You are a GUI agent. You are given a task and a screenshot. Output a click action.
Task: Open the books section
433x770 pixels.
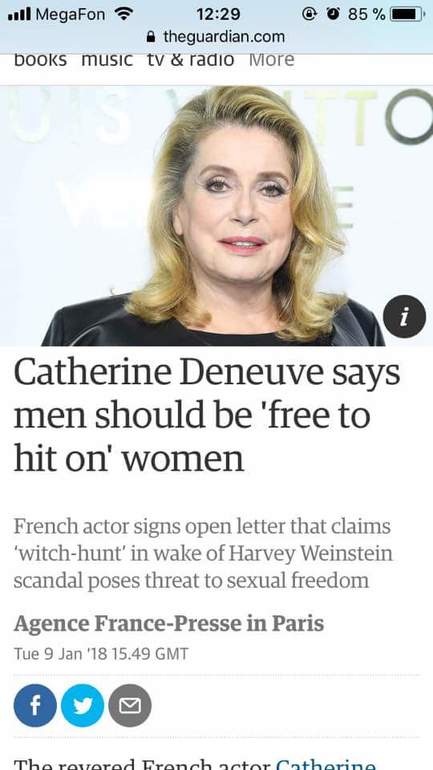[x=40, y=60]
